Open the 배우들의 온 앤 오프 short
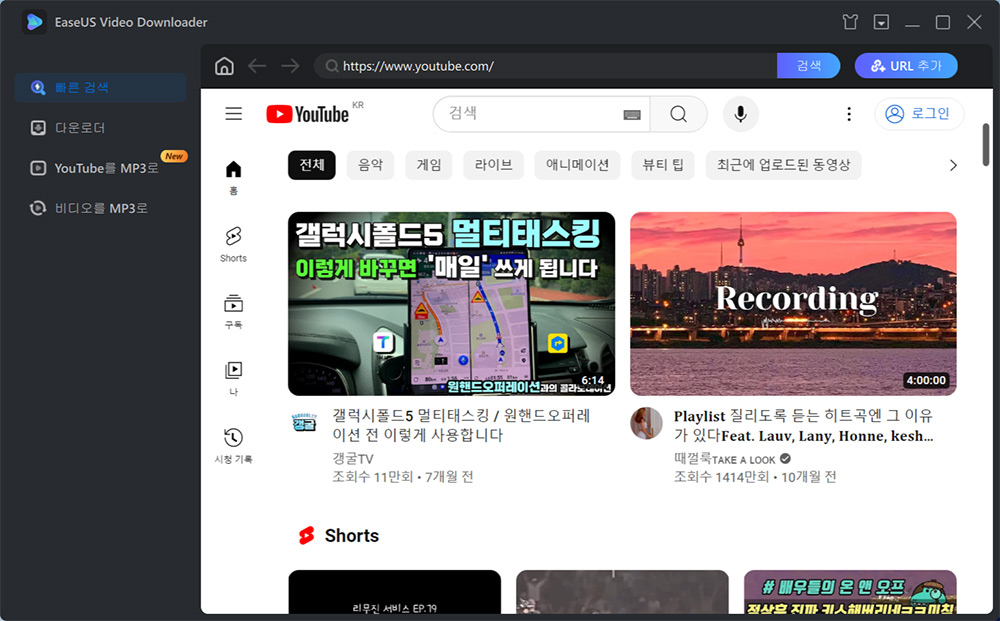 point(850,592)
